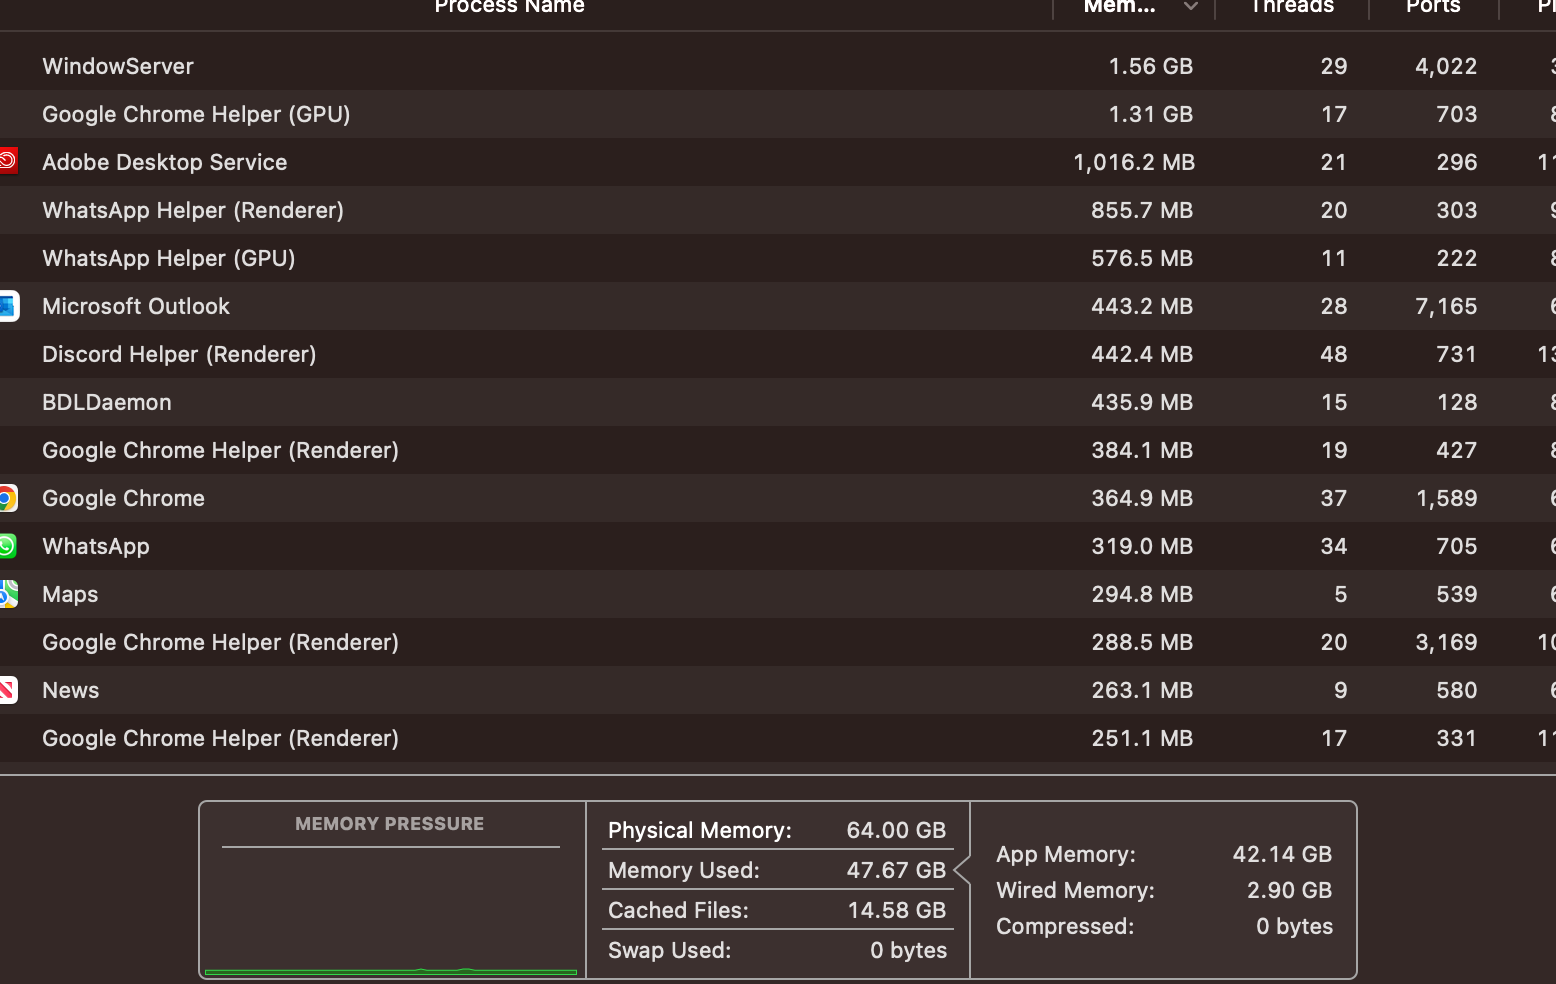Click the 443.2 MB memory value
The height and width of the screenshot is (984, 1556).
click(1142, 306)
